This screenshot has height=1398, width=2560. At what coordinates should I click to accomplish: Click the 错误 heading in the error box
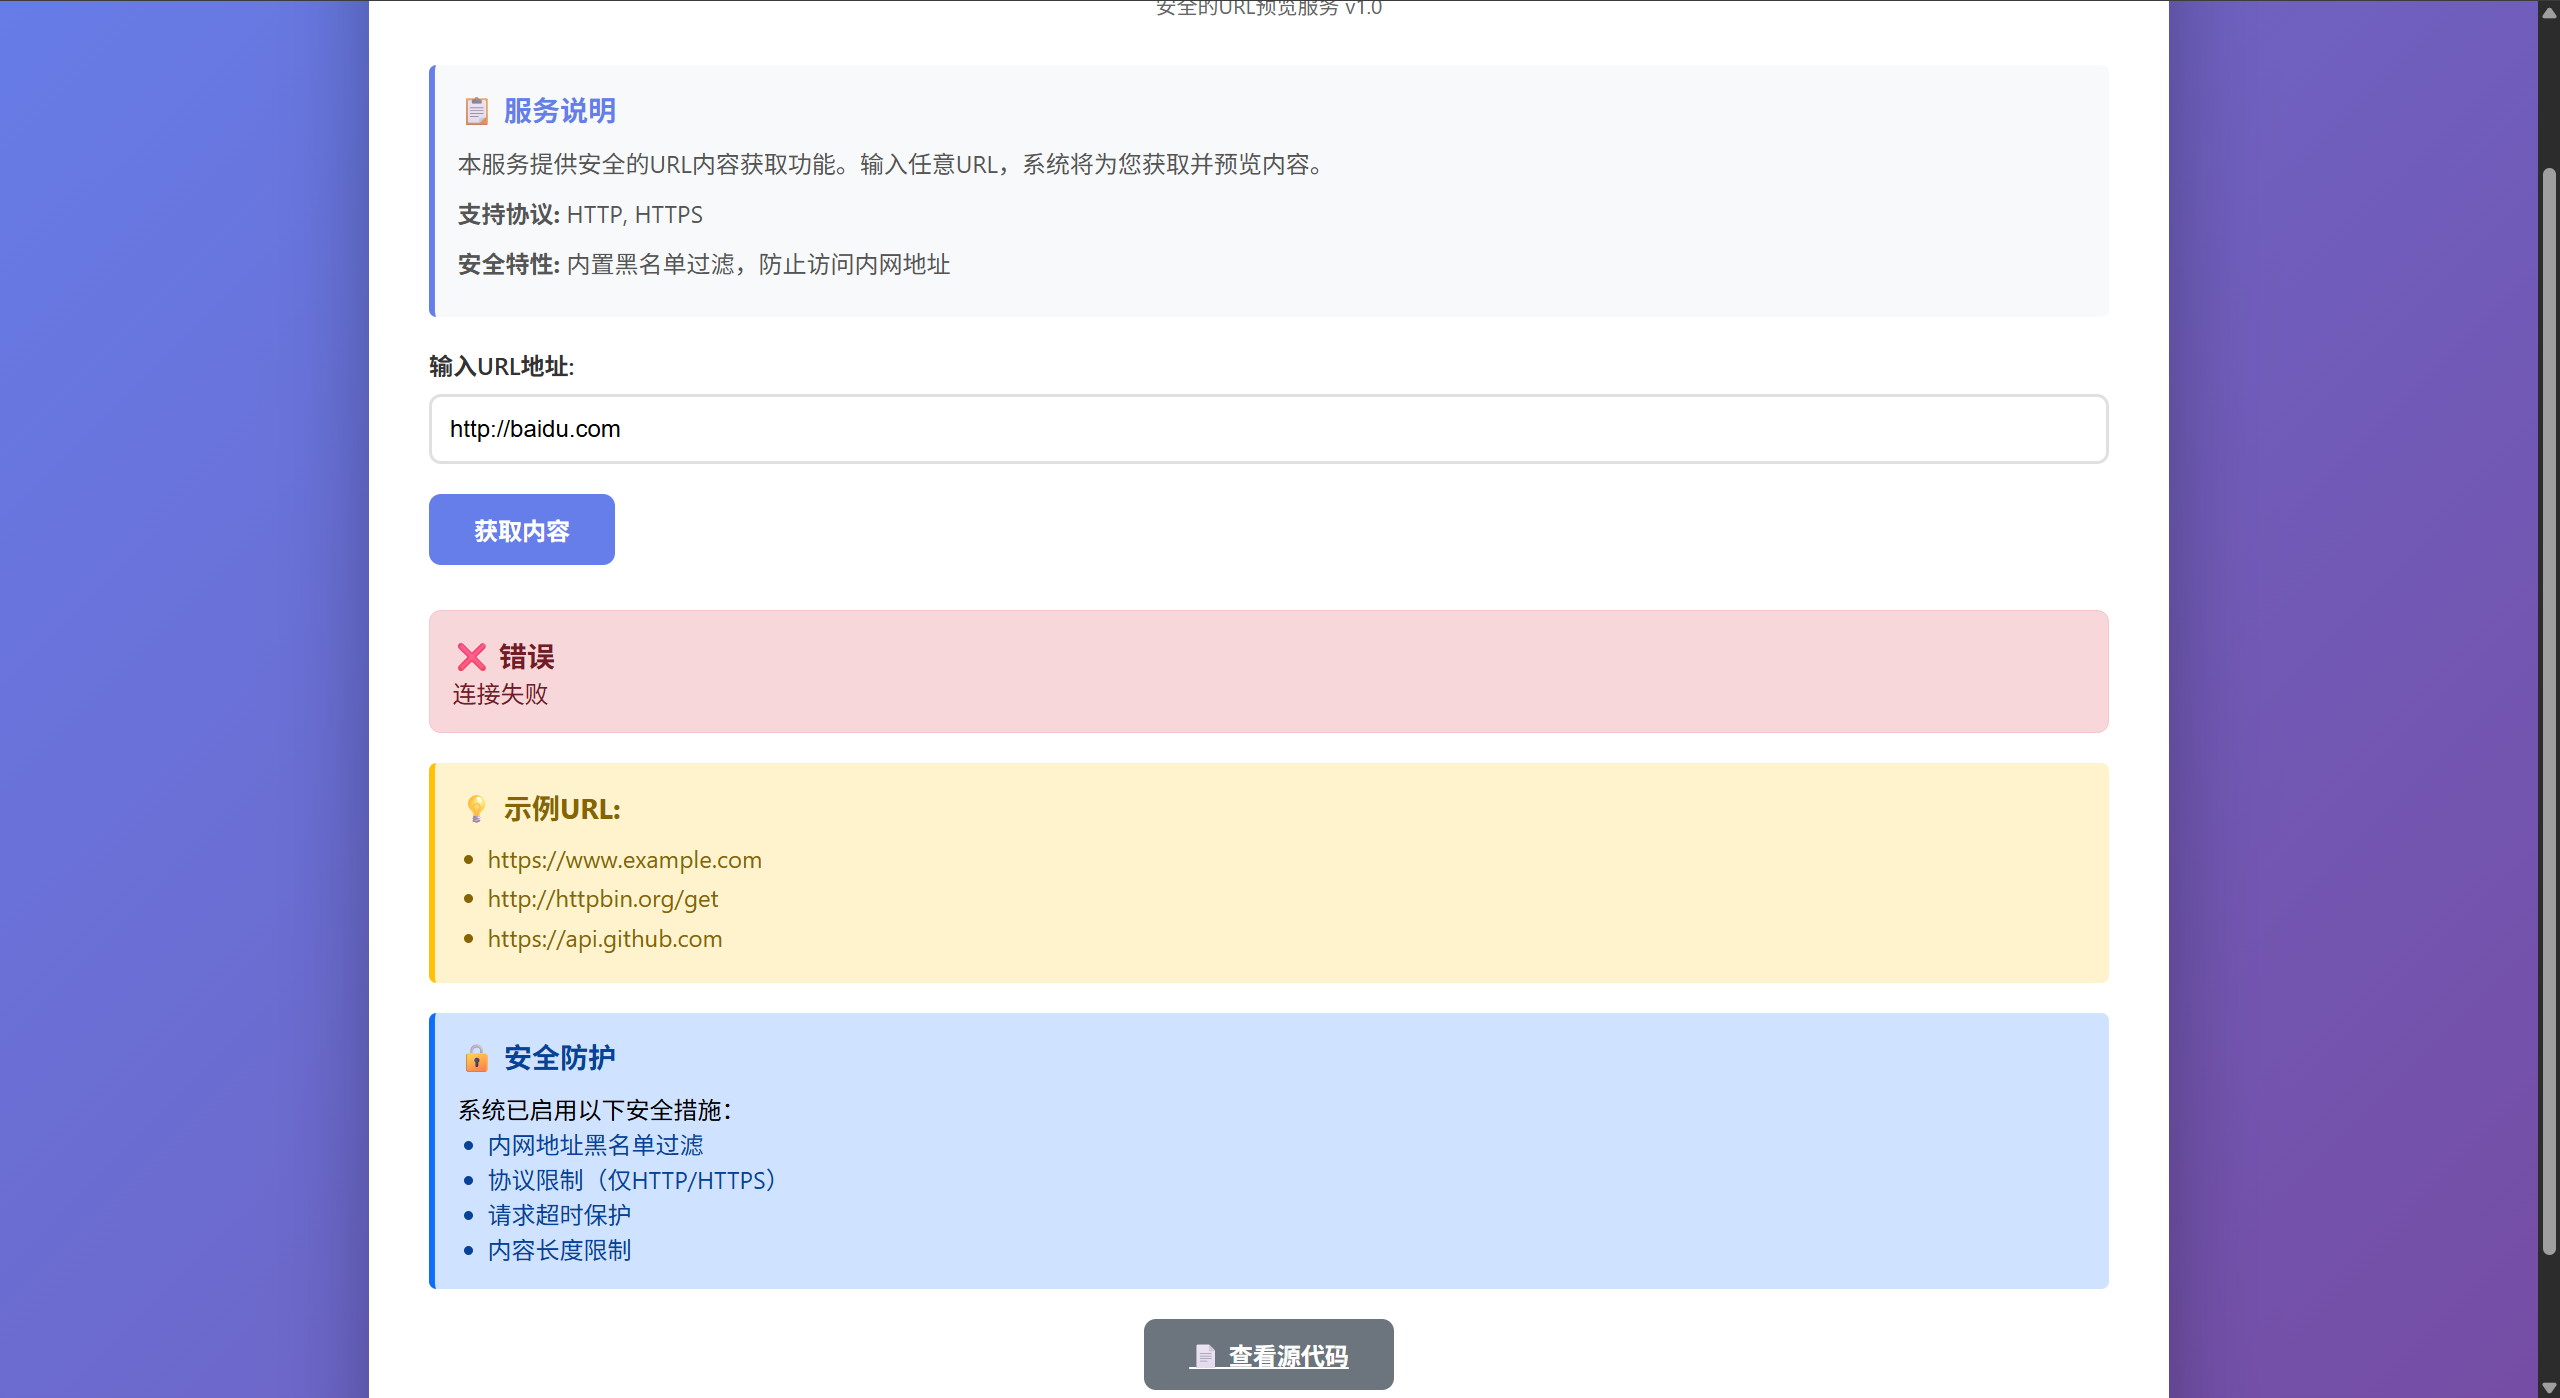(x=526, y=657)
